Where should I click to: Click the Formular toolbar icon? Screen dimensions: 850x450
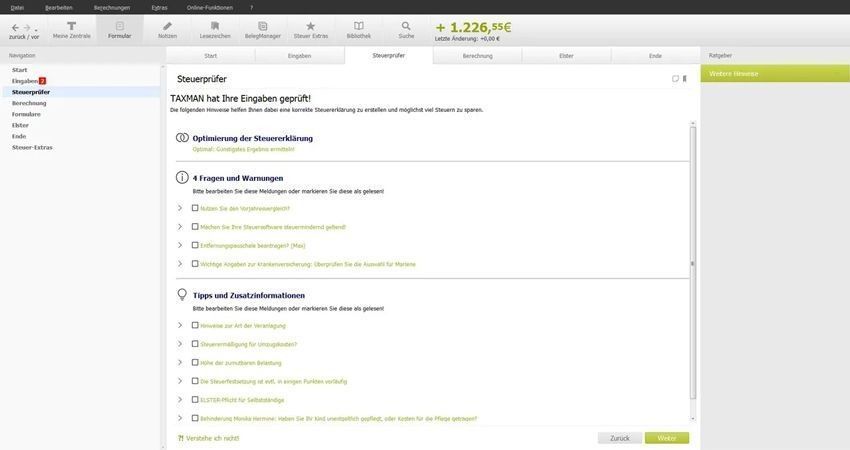[x=120, y=30]
